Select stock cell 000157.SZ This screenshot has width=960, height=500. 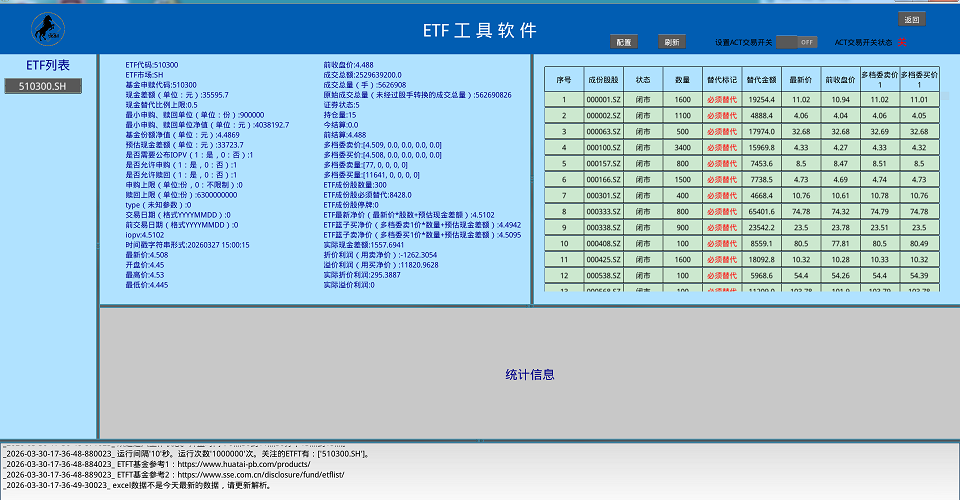pos(604,163)
